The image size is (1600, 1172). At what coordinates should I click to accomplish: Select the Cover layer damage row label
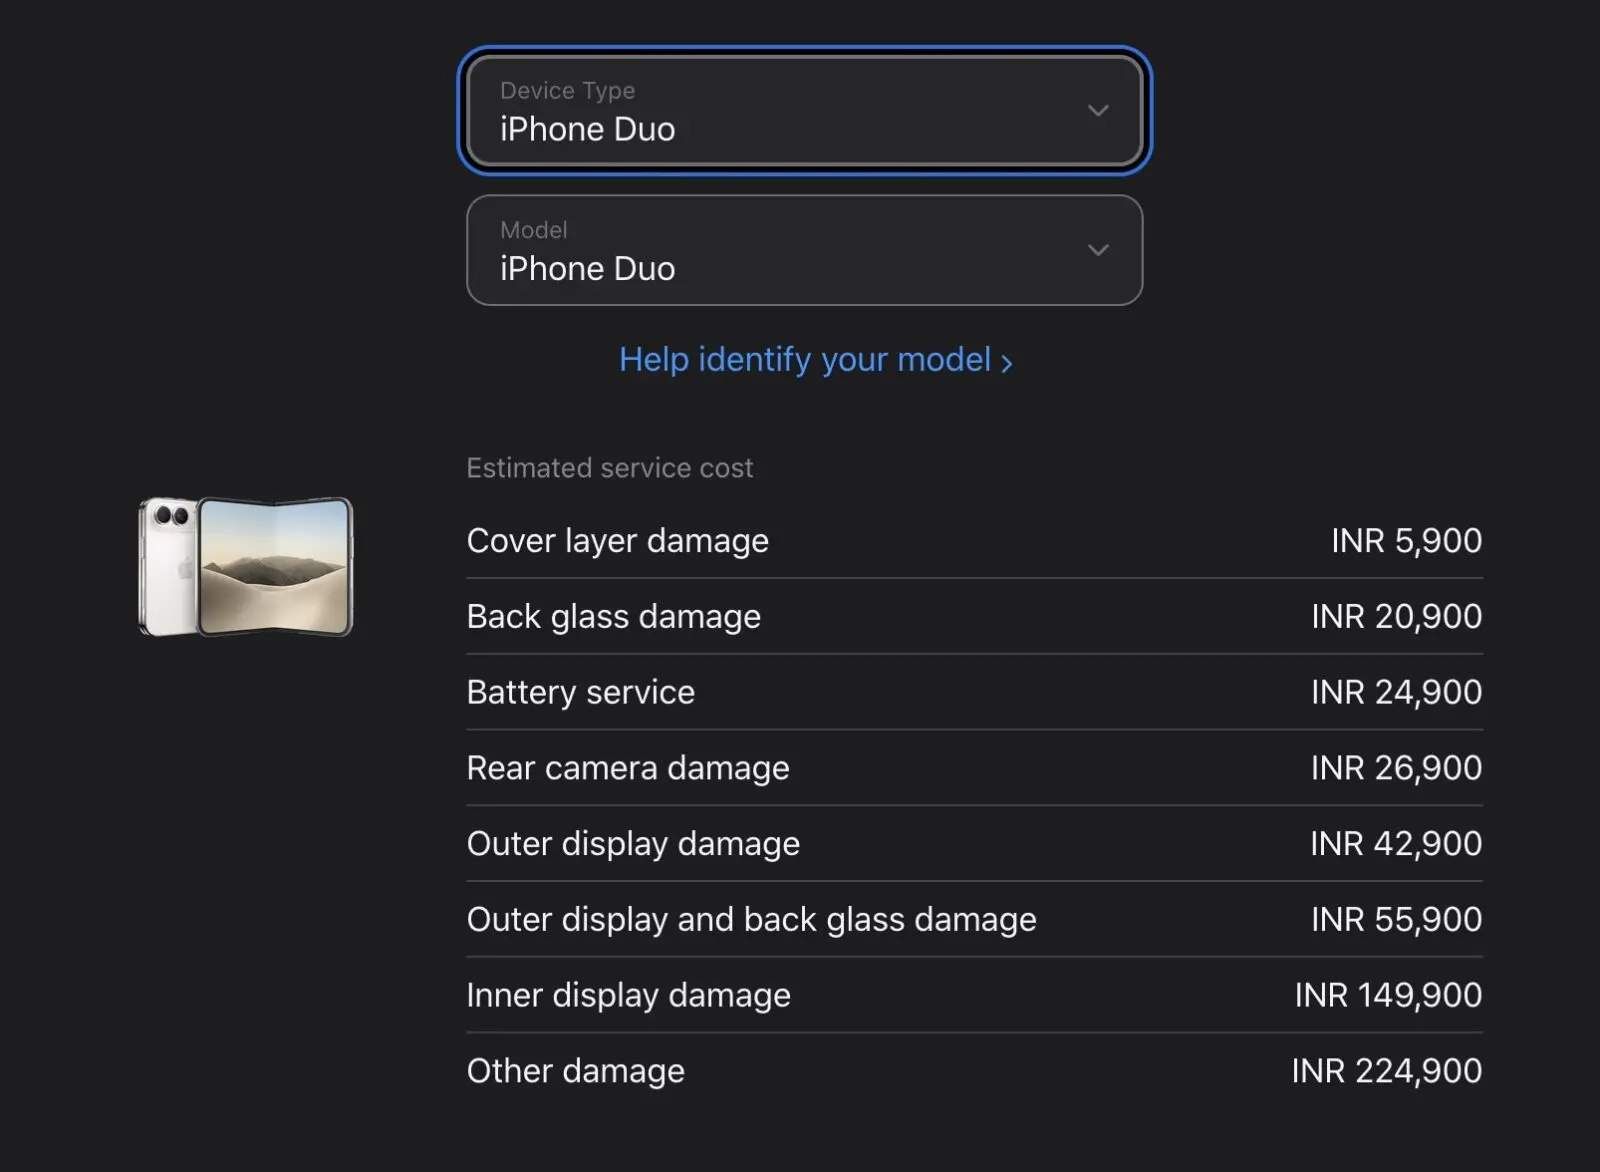(617, 541)
